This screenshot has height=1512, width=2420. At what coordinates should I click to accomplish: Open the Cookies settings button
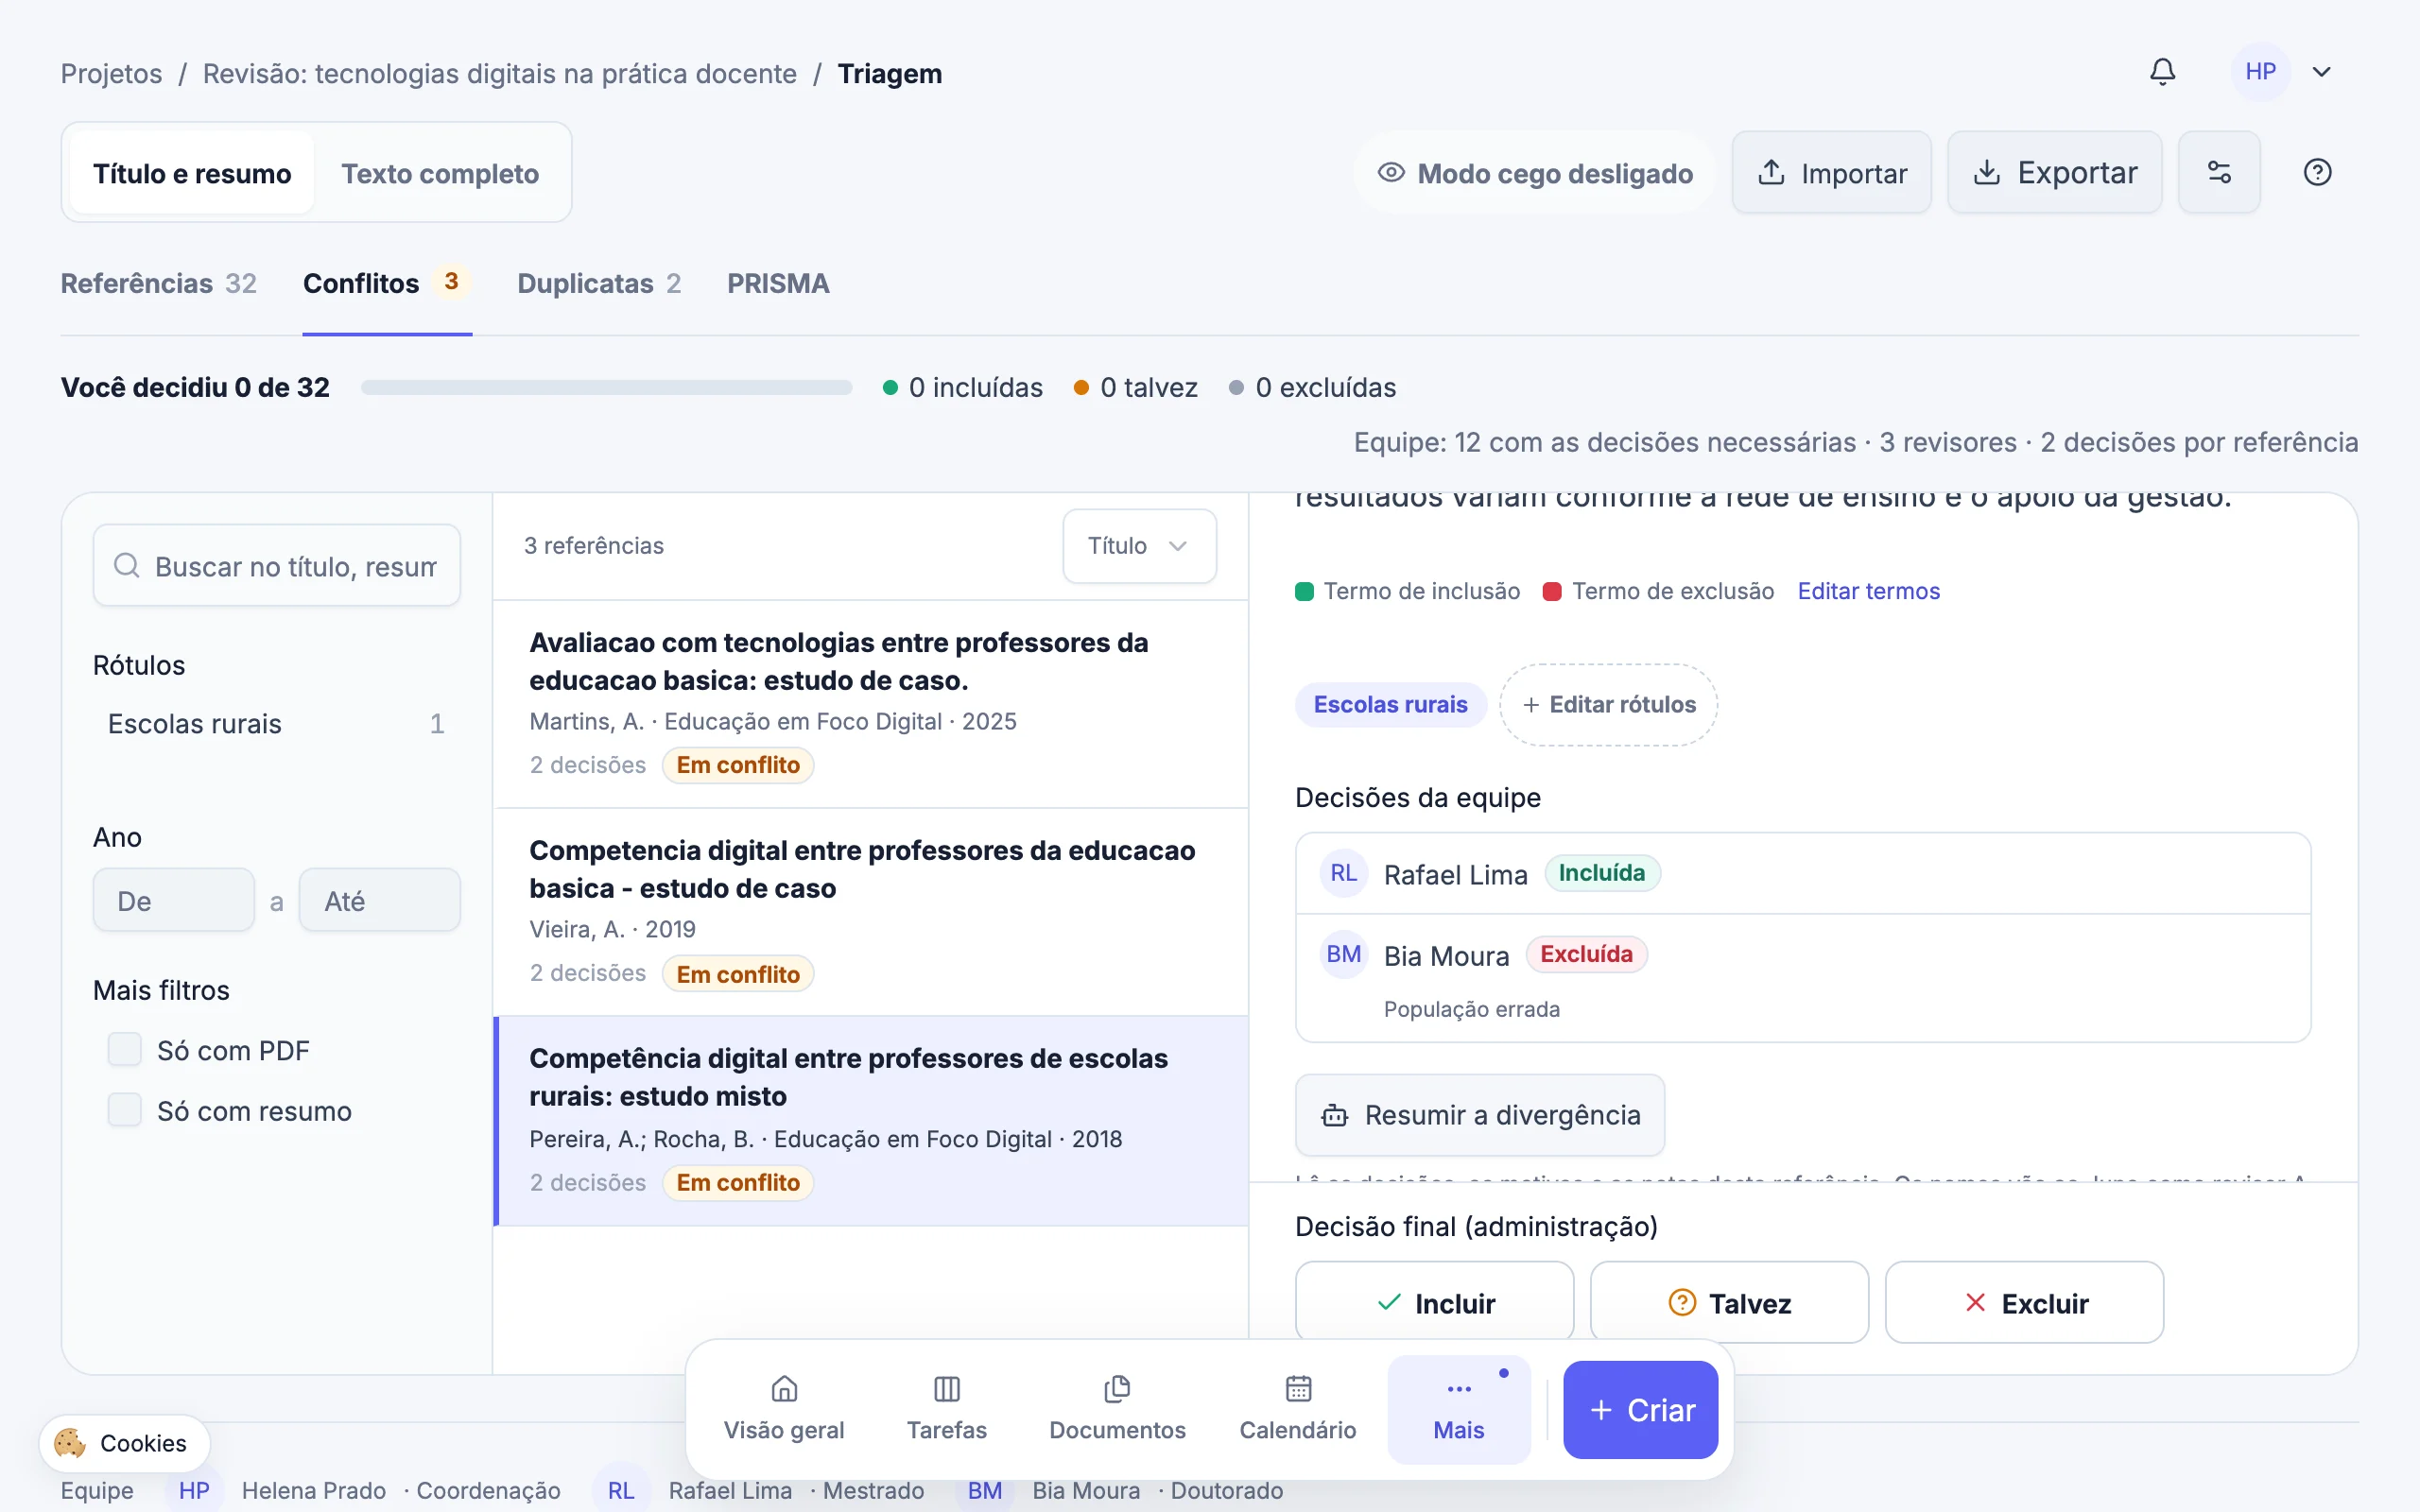click(x=125, y=1443)
